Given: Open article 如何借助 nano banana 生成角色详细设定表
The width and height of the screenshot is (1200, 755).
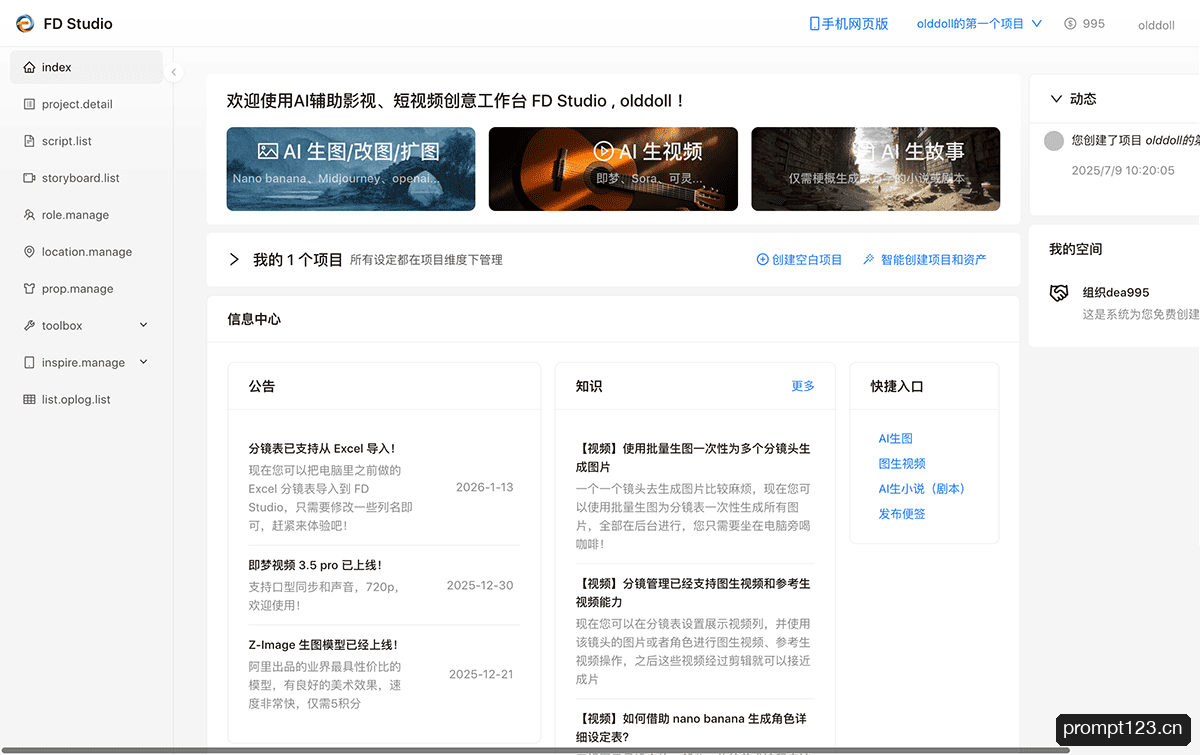Looking at the screenshot, I should pyautogui.click(x=691, y=728).
